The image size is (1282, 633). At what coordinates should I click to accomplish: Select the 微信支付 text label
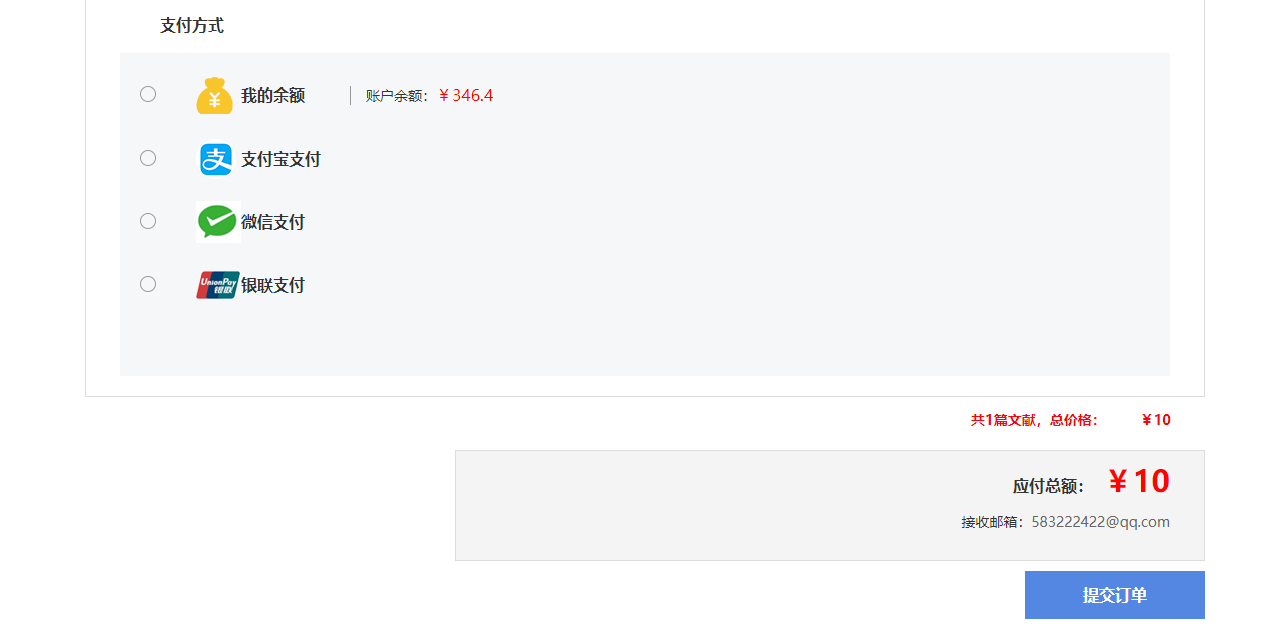(273, 222)
